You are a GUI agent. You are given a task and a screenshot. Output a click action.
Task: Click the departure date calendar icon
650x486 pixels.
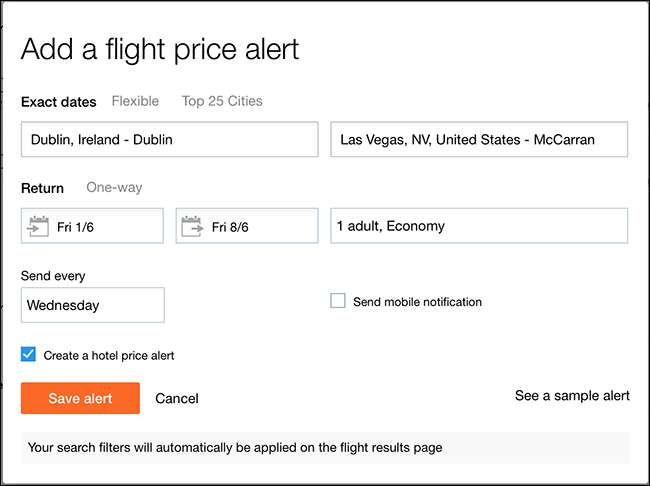click(x=39, y=226)
